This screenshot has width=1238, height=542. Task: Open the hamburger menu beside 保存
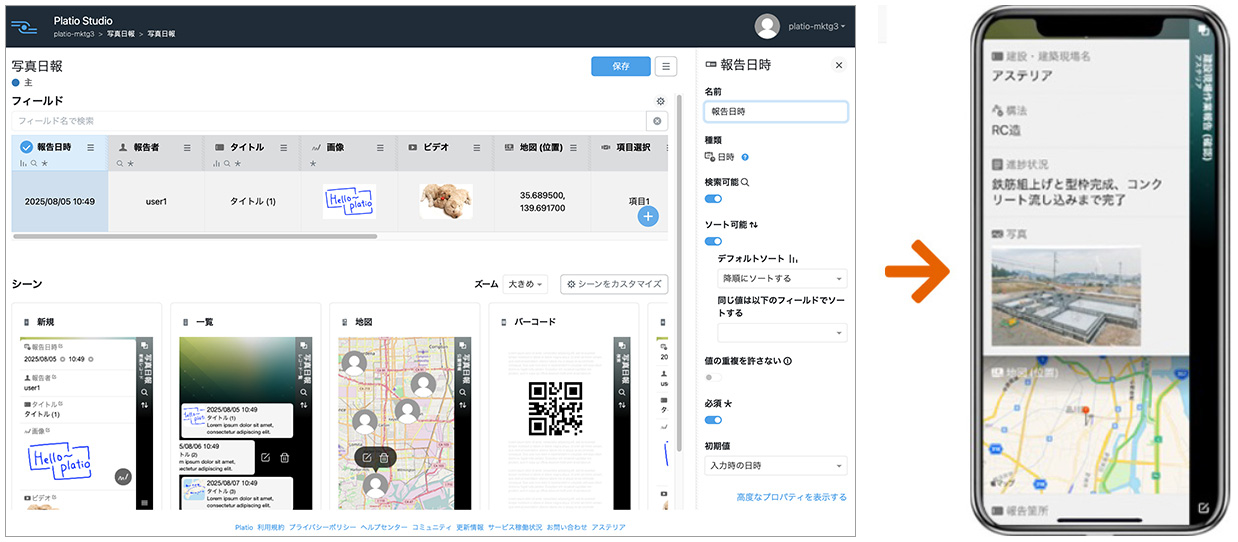pyautogui.click(x=665, y=66)
